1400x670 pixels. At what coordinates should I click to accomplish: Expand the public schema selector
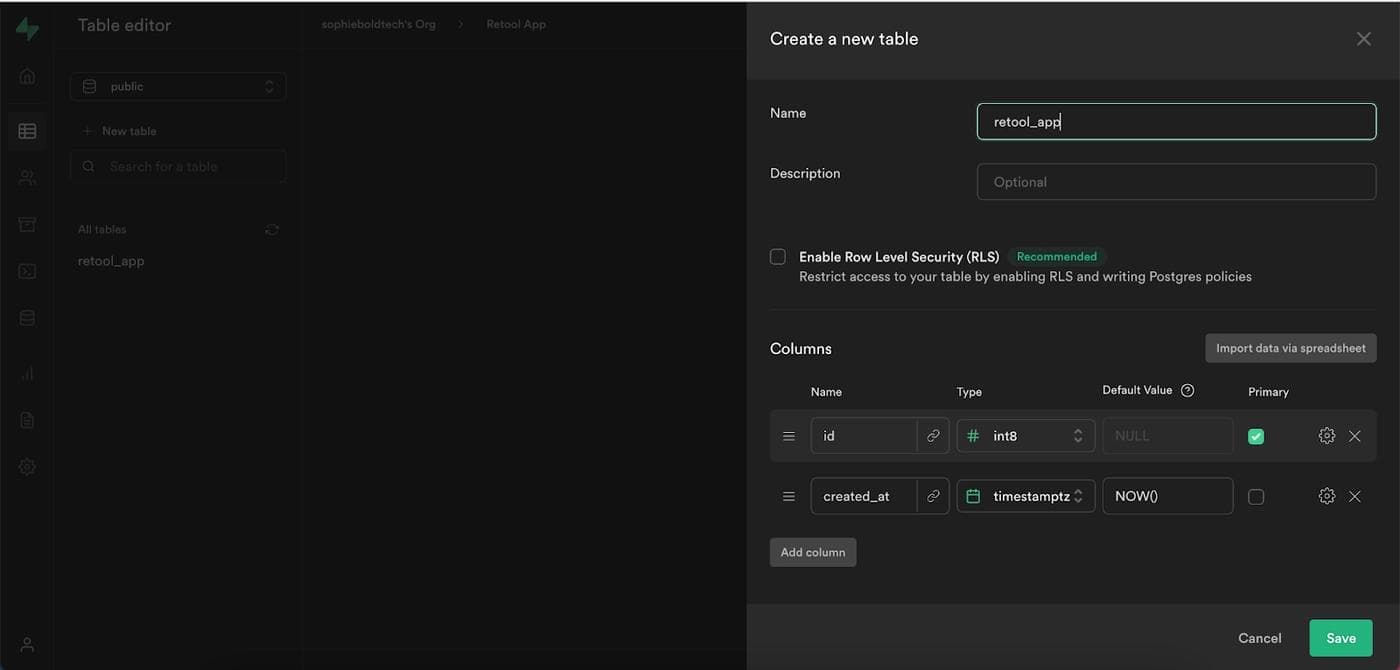point(178,87)
